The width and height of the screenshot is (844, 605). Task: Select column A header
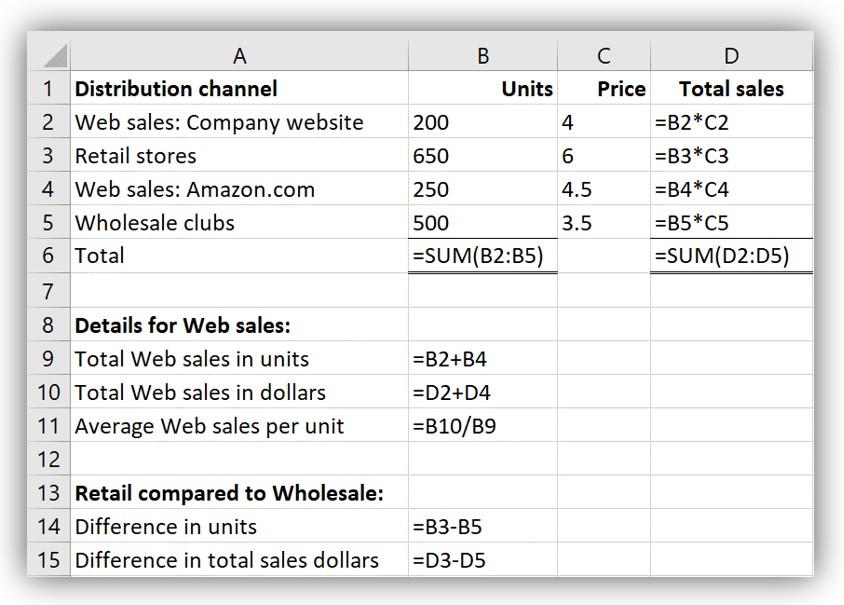click(x=239, y=56)
